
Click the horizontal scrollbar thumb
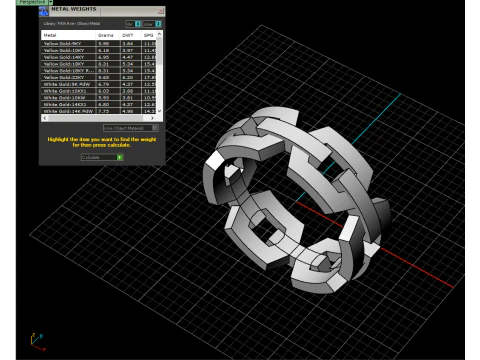click(95, 118)
